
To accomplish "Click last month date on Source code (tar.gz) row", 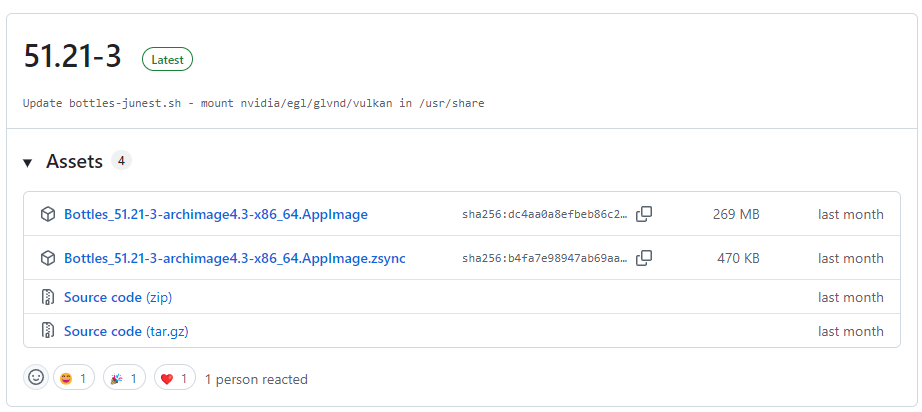I will click(x=850, y=331).
